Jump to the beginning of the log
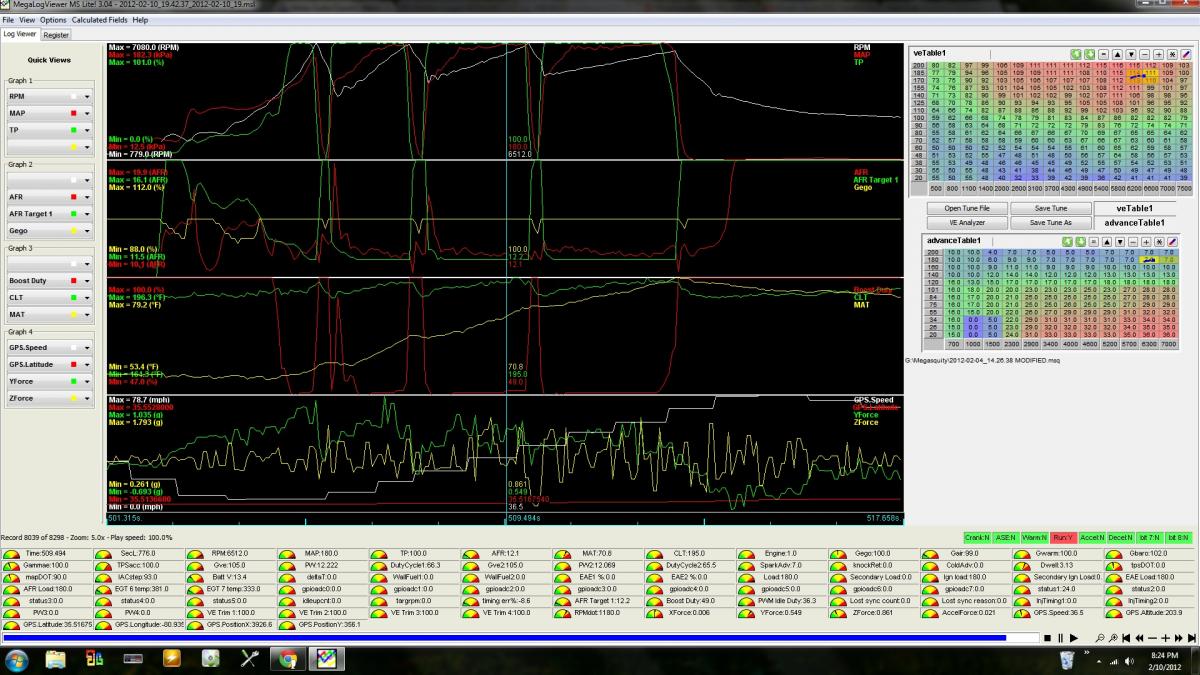 tap(1126, 637)
